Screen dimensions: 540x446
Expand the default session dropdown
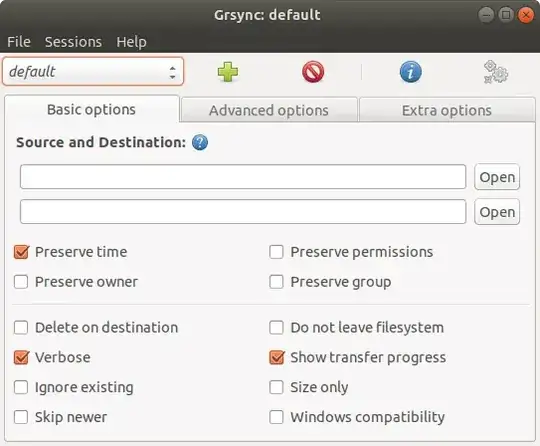93,72
